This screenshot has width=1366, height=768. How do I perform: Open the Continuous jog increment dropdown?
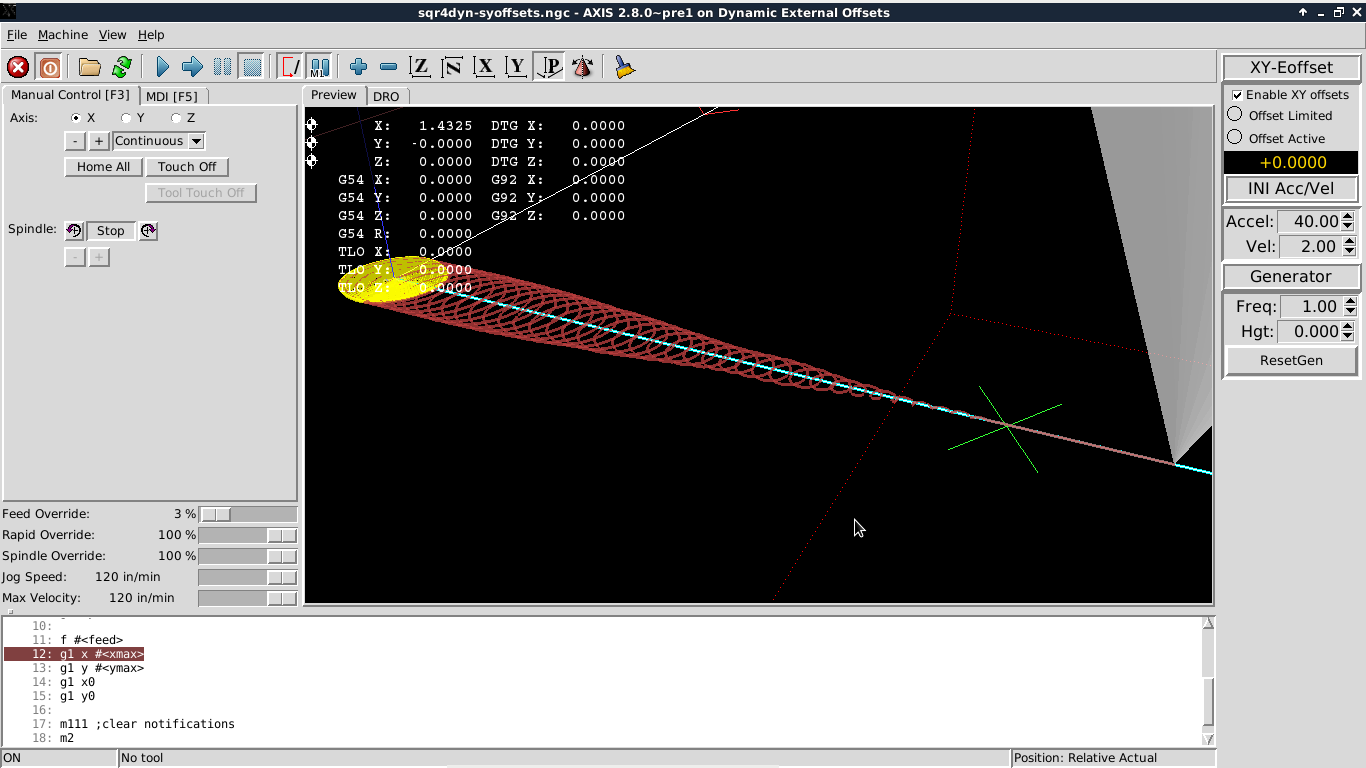159,141
